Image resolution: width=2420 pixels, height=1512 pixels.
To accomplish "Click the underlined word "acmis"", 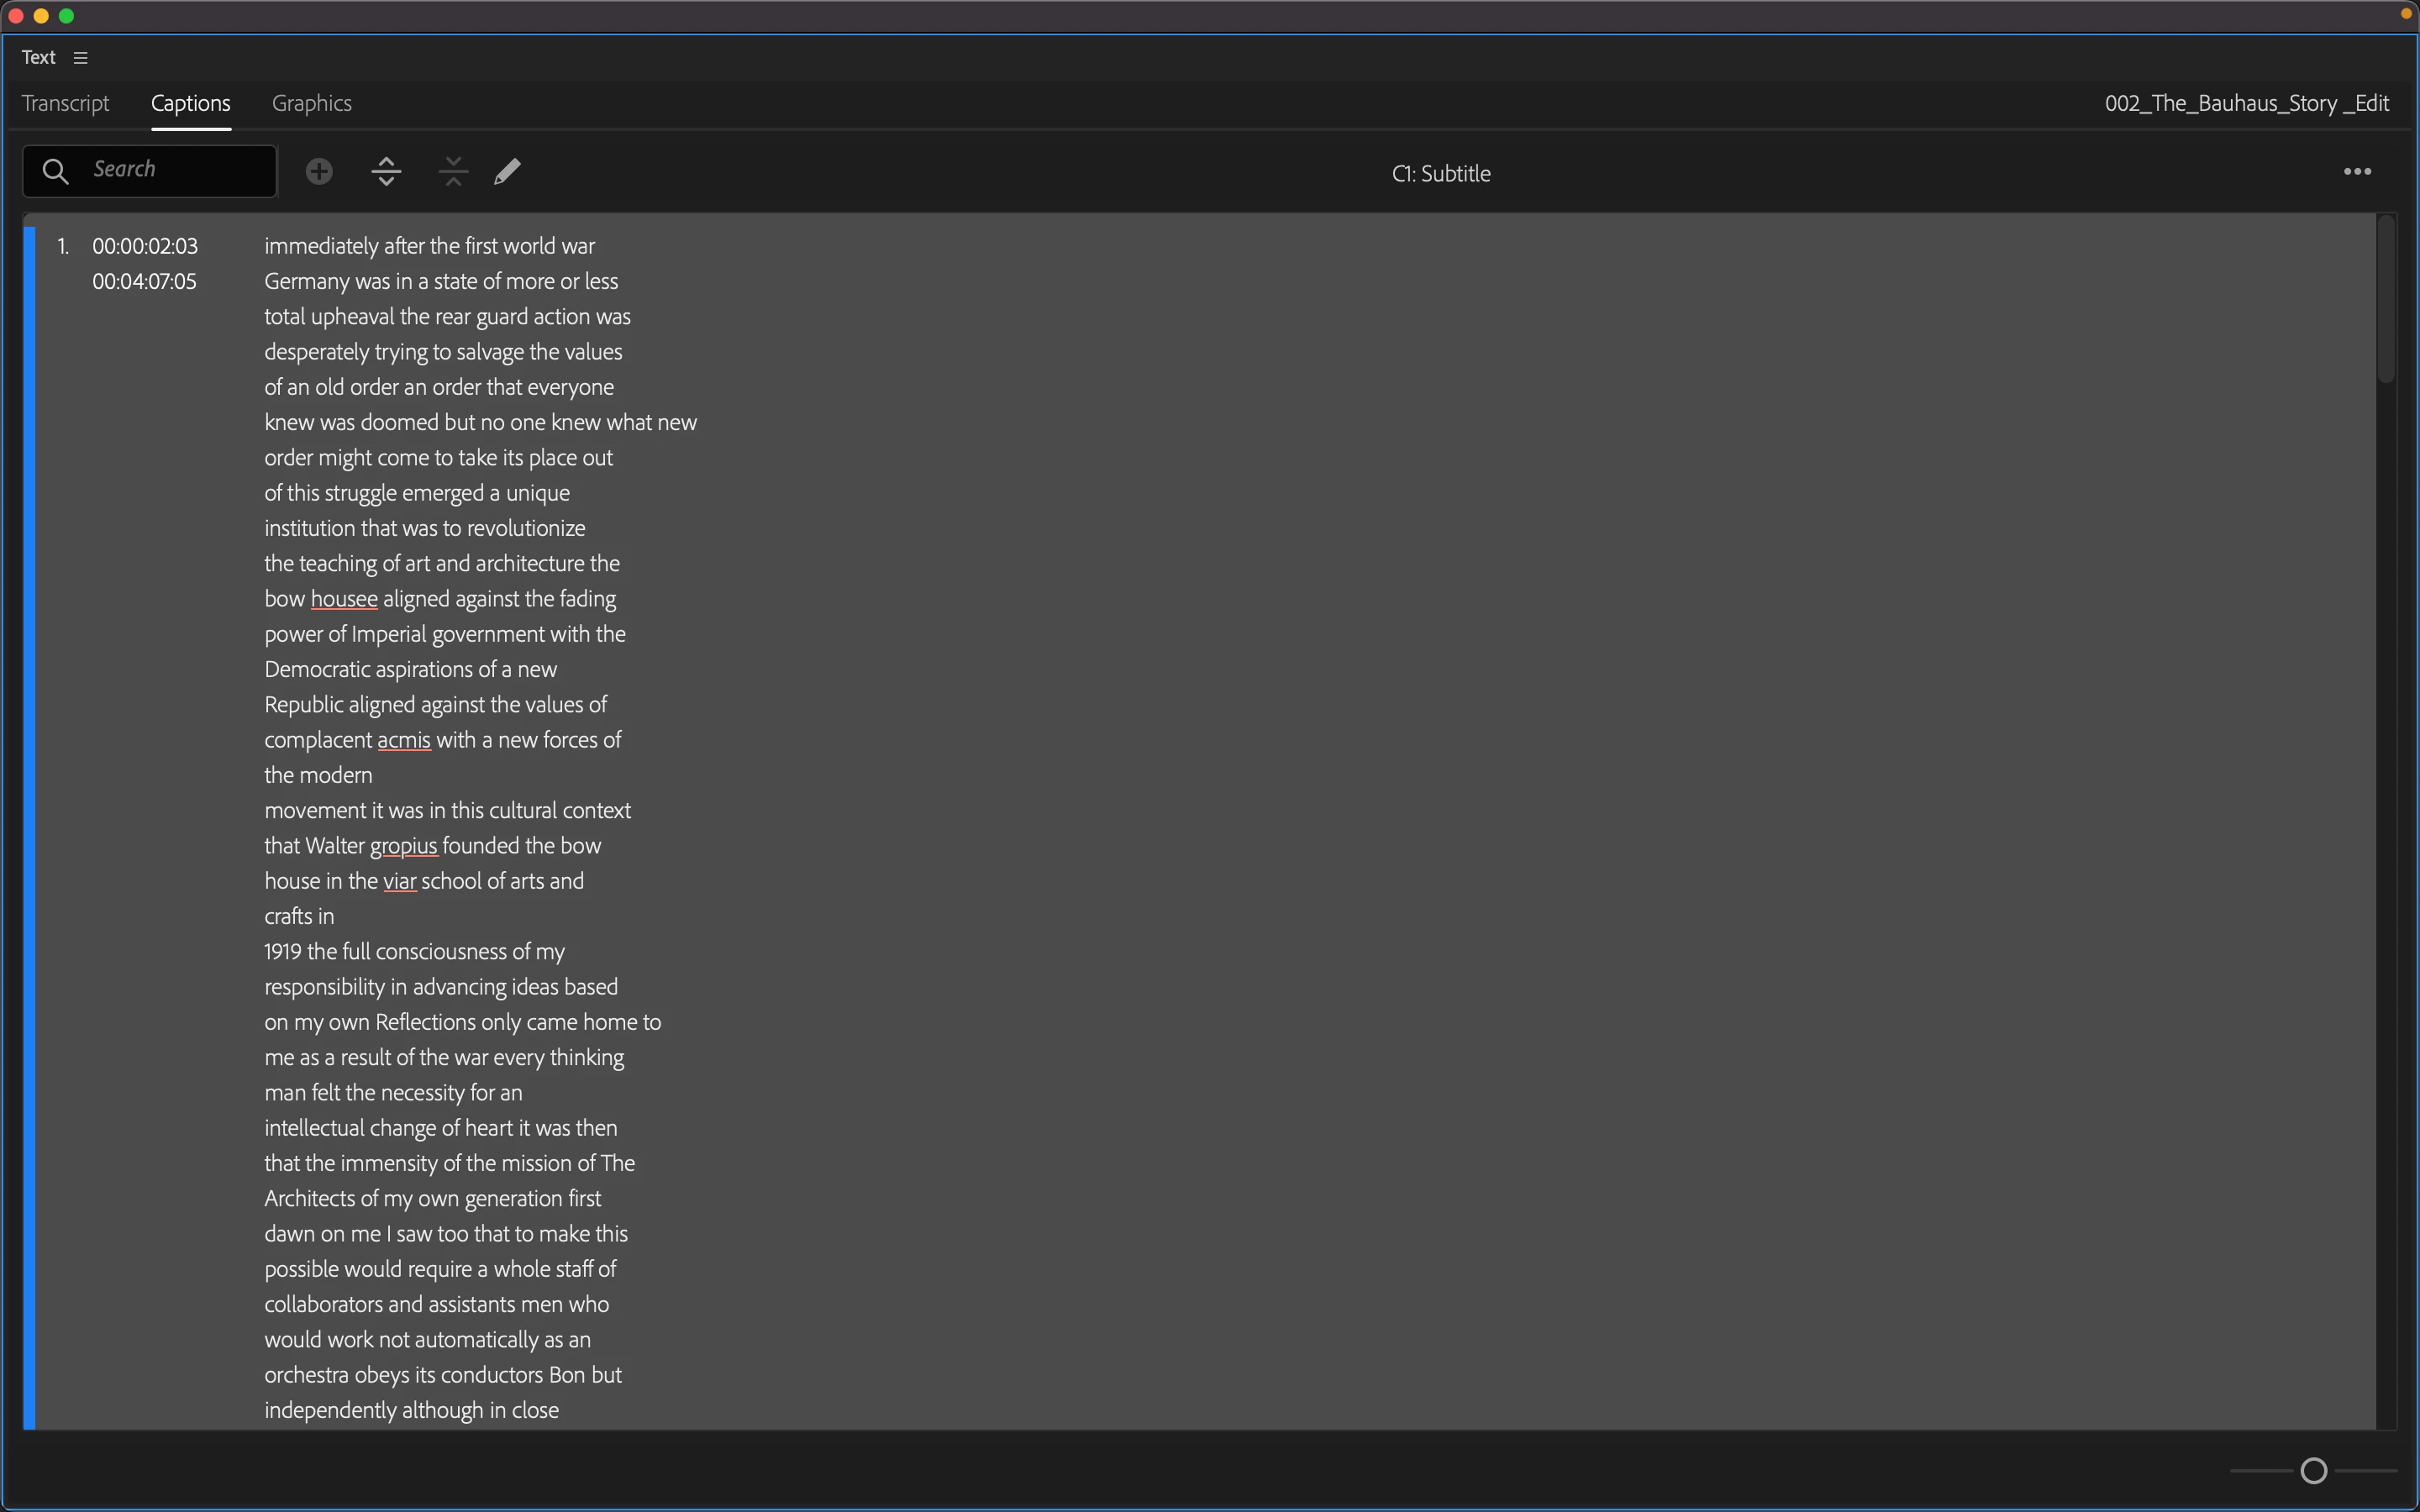I will pyautogui.click(x=403, y=740).
